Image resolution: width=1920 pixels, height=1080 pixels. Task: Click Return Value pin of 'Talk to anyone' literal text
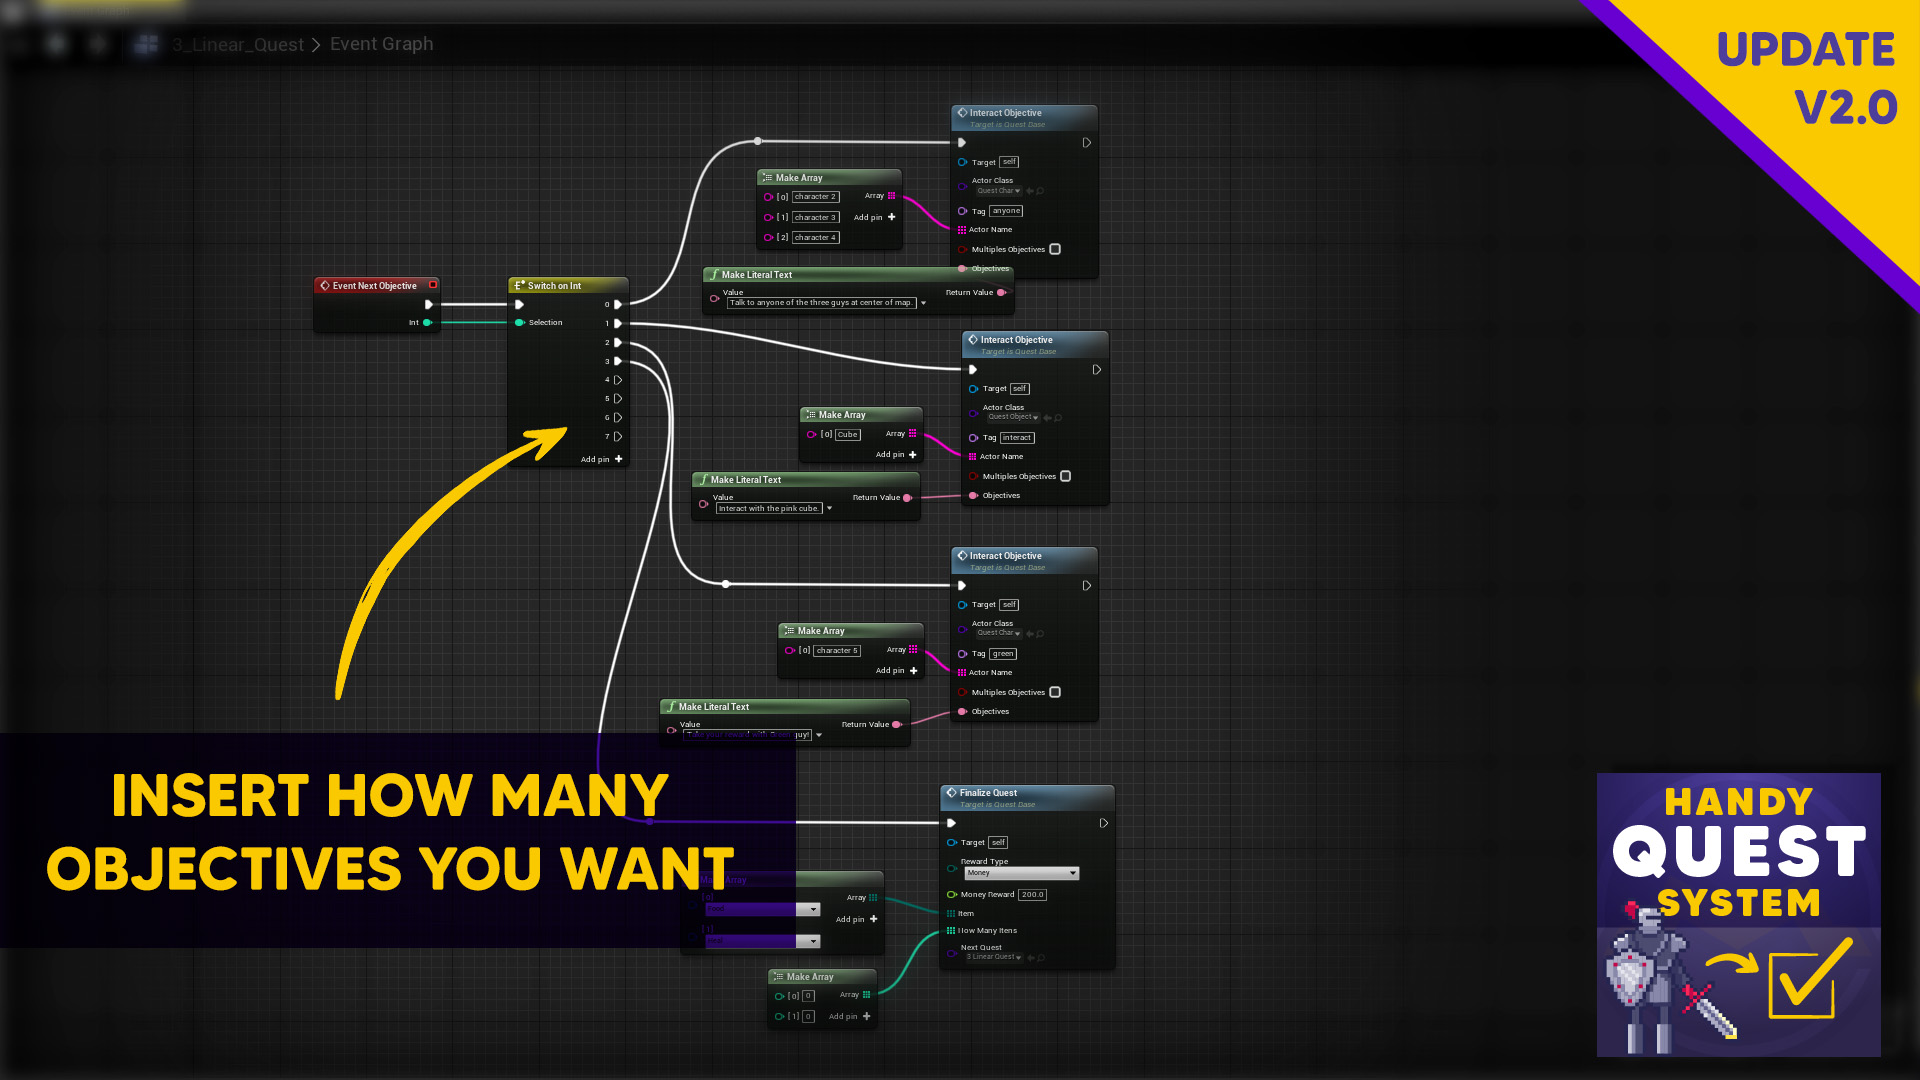coord(1001,292)
